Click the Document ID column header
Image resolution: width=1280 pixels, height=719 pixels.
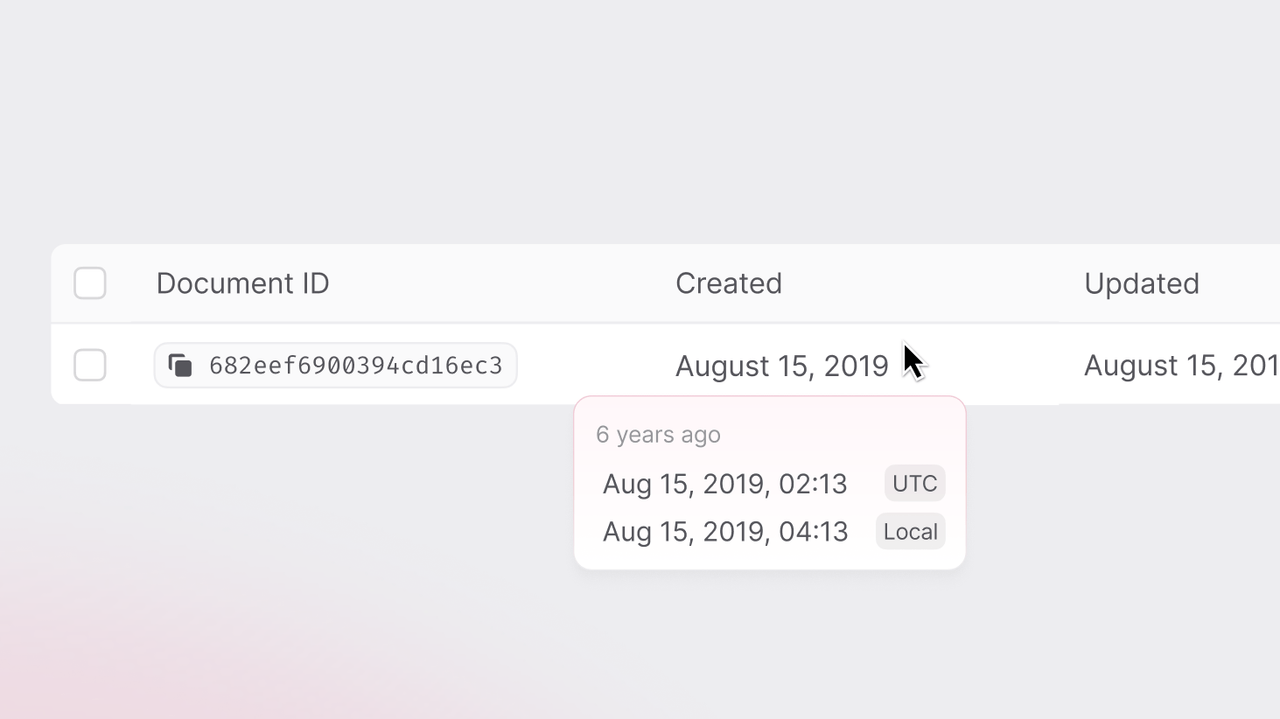click(x=242, y=283)
